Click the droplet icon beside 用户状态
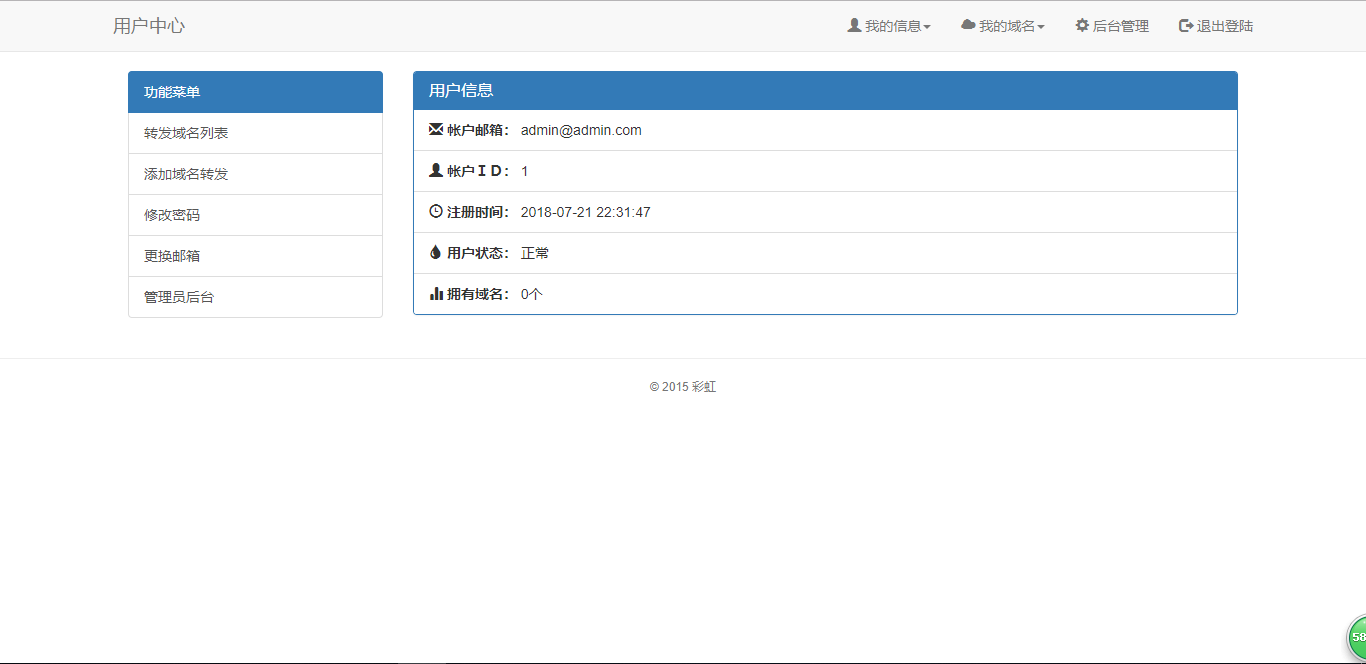Screen dimensions: 1366x664 click(x=435, y=252)
